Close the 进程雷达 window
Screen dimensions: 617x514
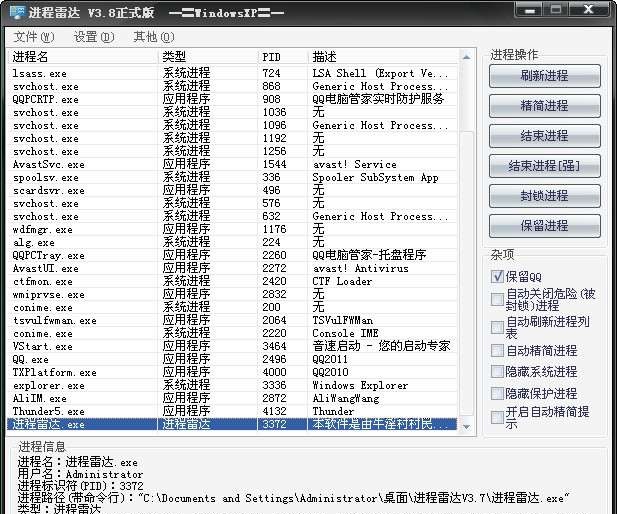tap(588, 10)
